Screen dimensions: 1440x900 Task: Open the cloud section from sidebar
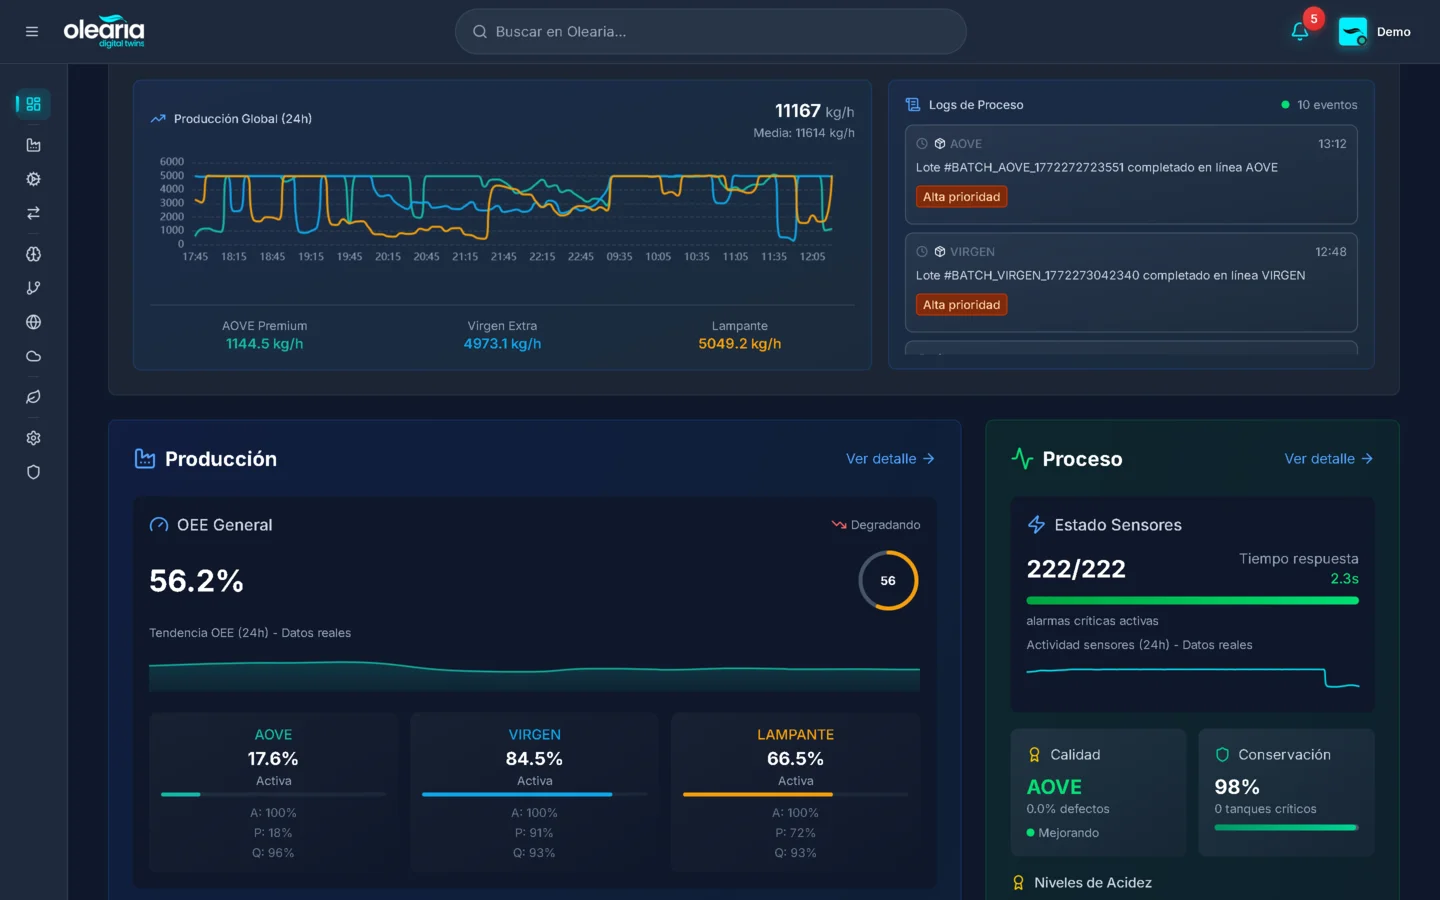coord(32,356)
